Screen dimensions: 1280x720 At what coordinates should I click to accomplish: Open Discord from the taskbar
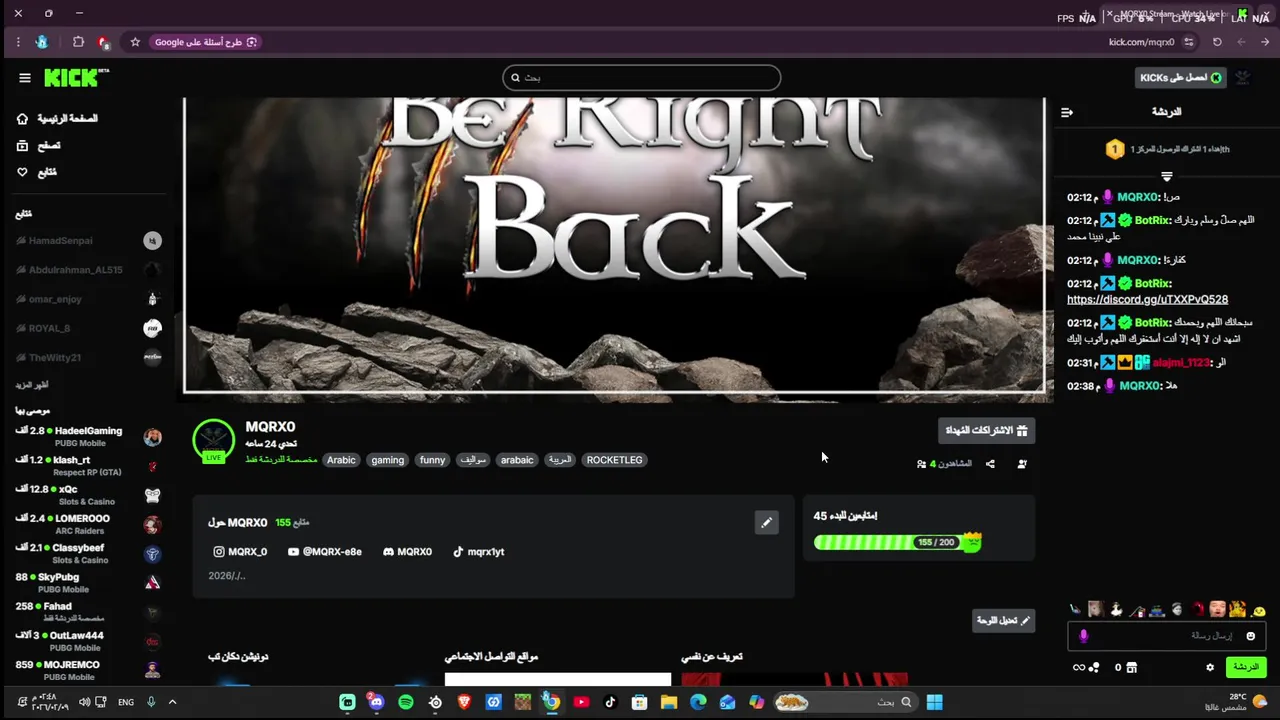[376, 702]
